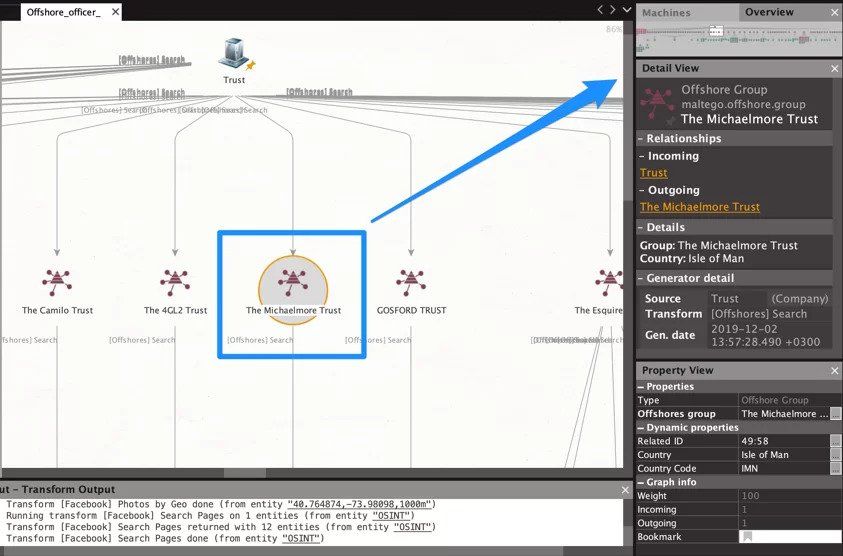Close the Property View panel
The height and width of the screenshot is (556, 843).
[x=834, y=370]
